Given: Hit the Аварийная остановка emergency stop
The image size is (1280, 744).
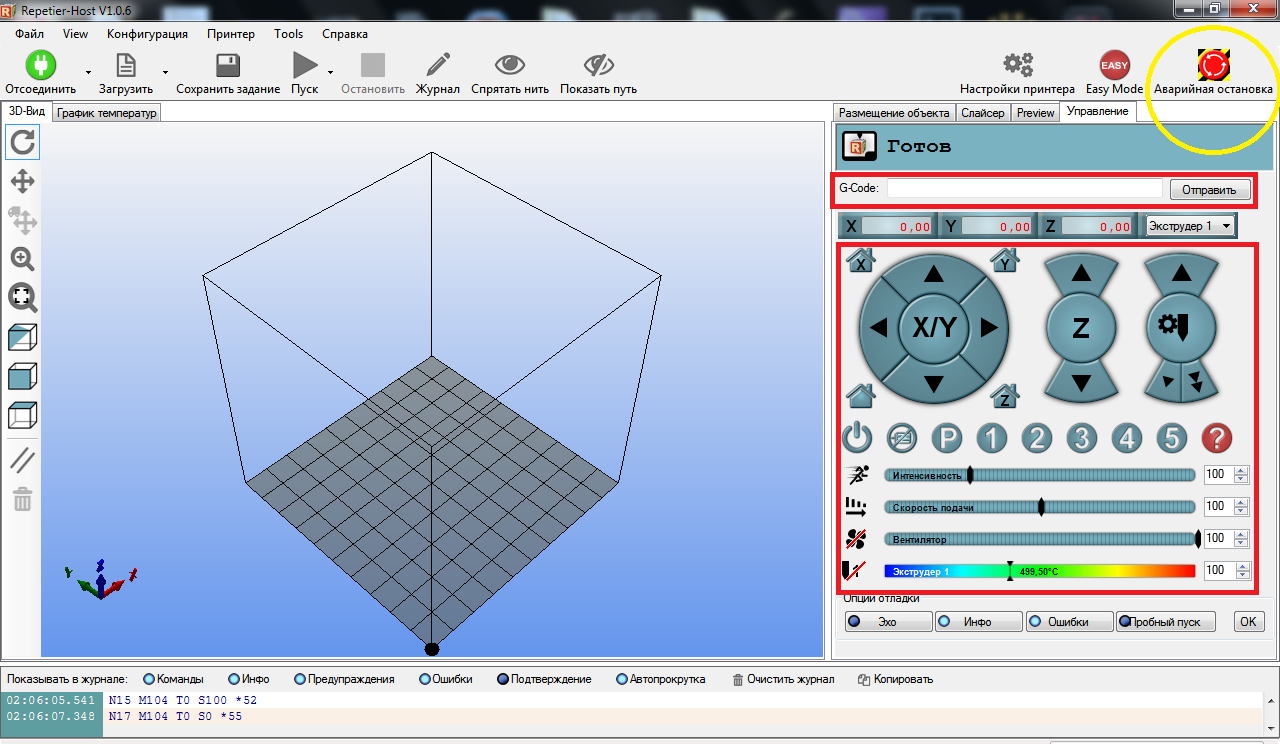Looking at the screenshot, I should [1214, 65].
